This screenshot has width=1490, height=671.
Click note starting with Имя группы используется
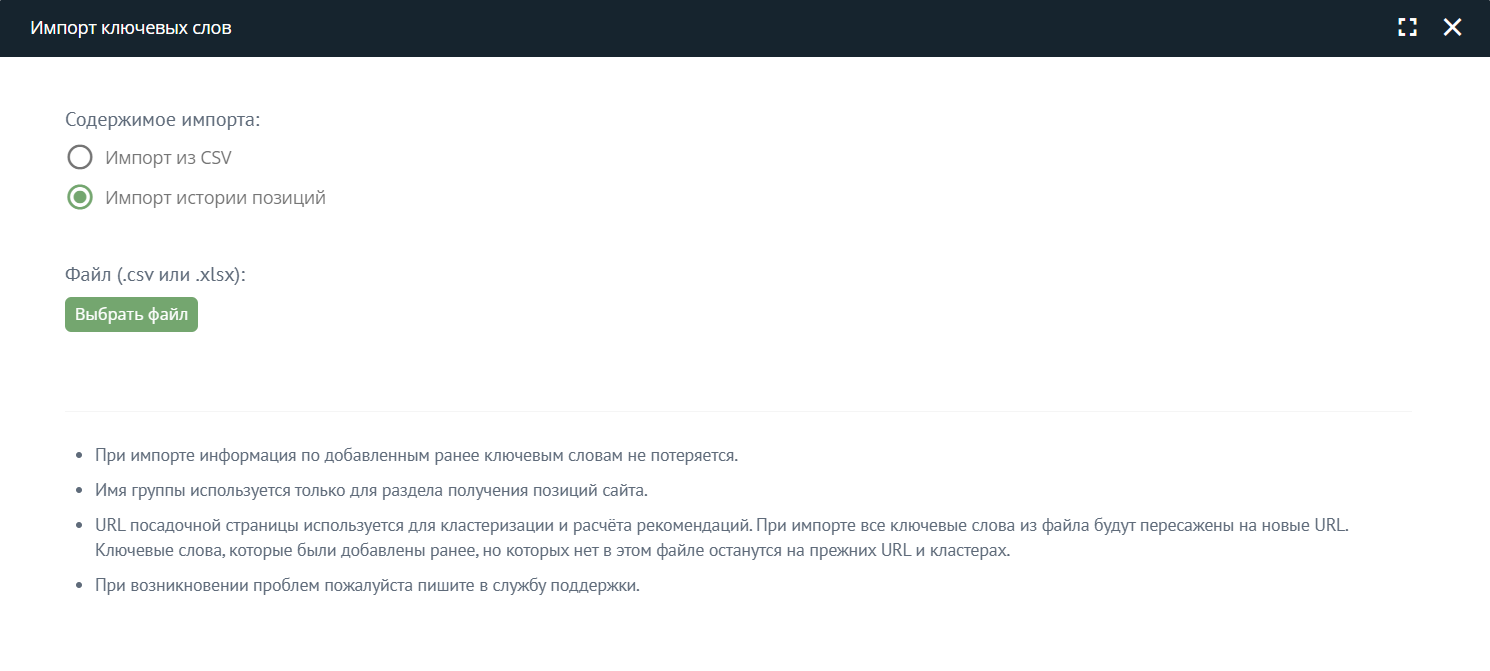pos(372,490)
